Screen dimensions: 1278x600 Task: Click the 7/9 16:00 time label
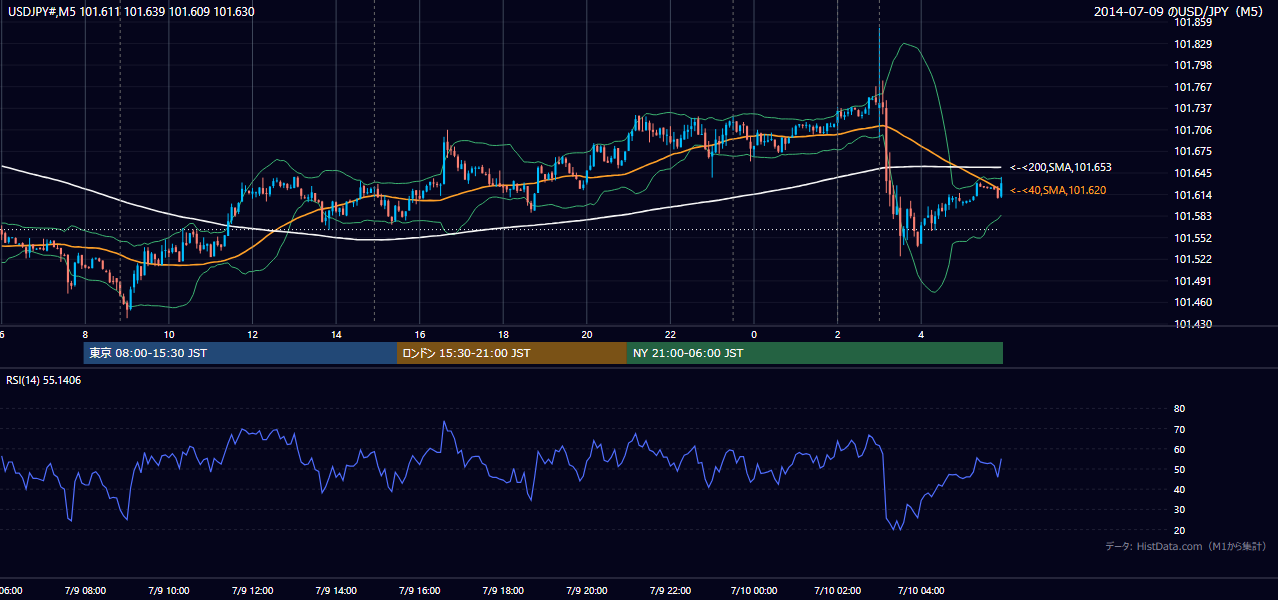click(x=419, y=590)
